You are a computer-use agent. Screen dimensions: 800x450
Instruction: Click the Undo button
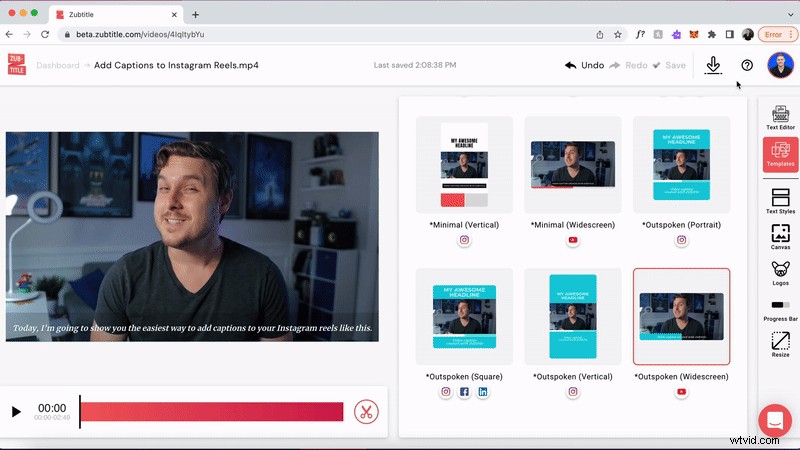(585, 65)
